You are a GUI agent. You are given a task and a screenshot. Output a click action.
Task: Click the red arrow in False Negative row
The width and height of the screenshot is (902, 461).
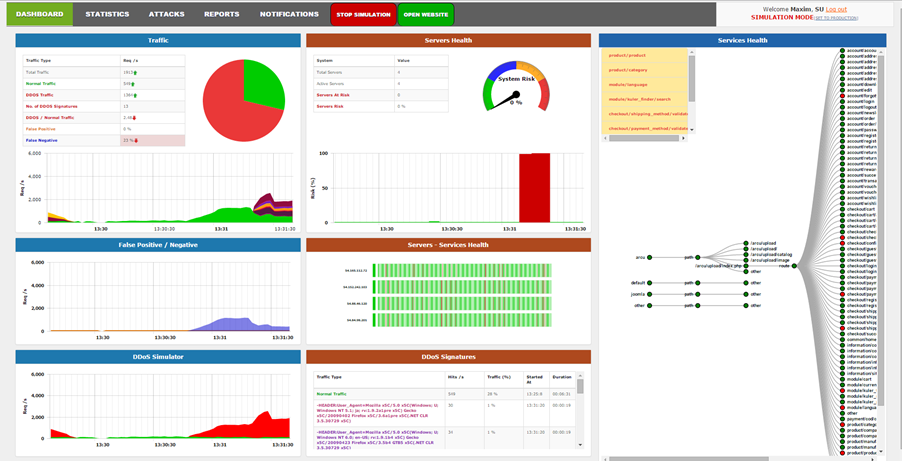tap(136, 141)
